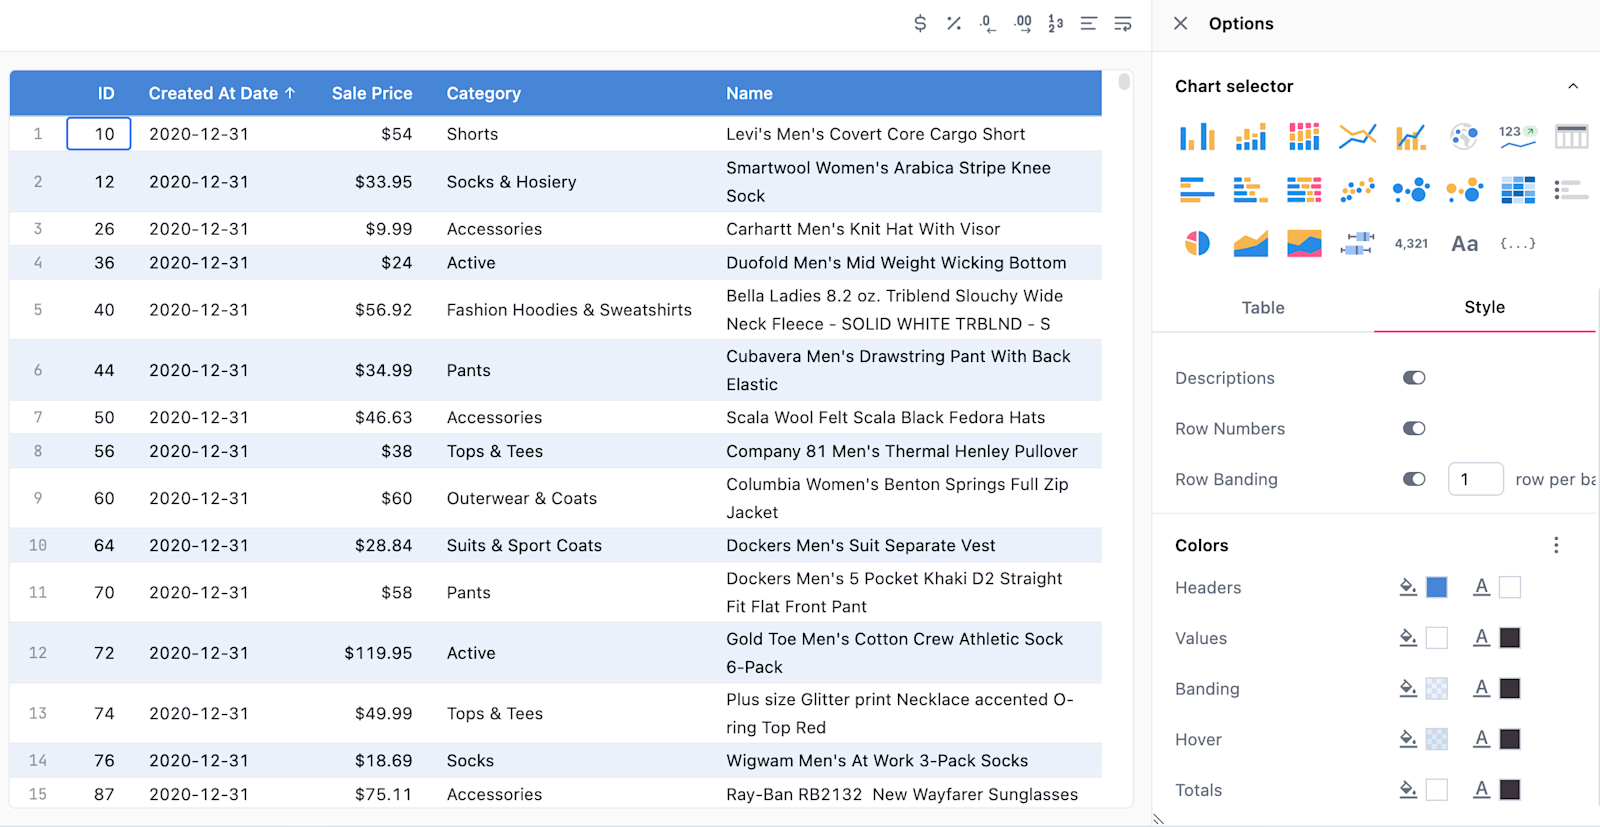Image resolution: width=1600 pixels, height=827 pixels.
Task: Select the pie chart type
Action: (1197, 243)
